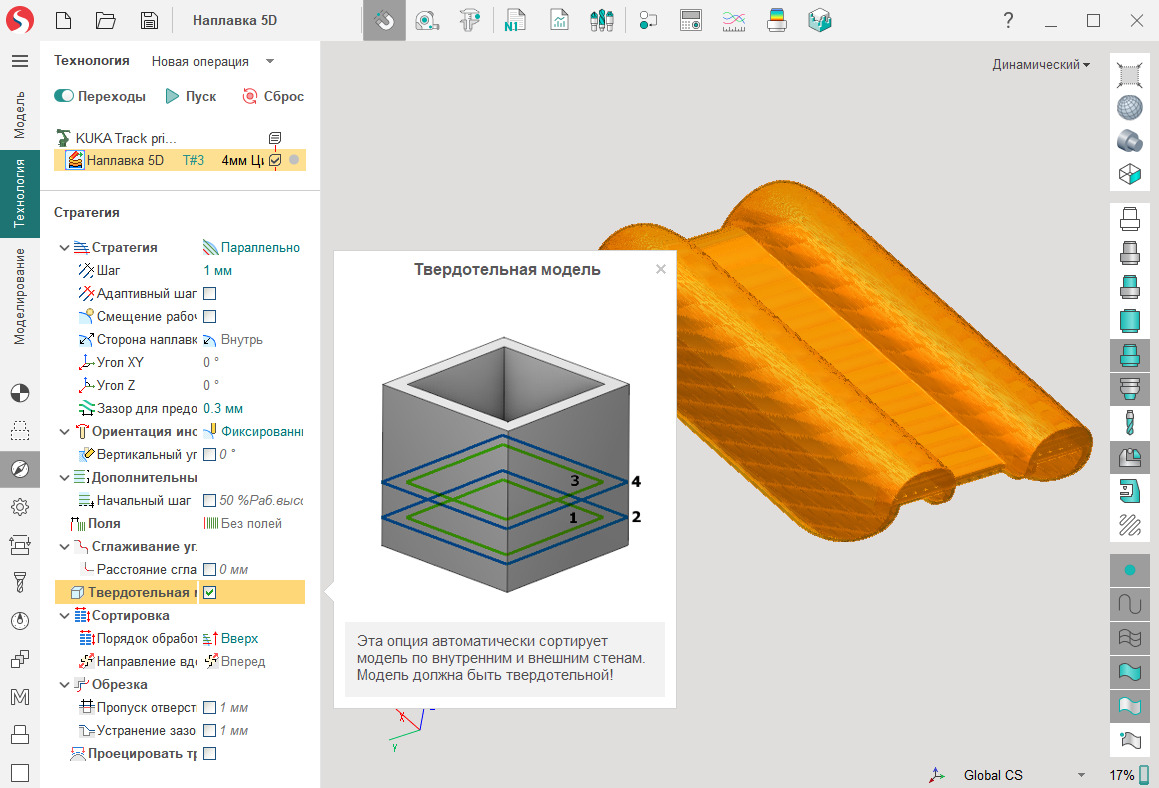Open the Динамический view dropdown

[x=1040, y=65]
